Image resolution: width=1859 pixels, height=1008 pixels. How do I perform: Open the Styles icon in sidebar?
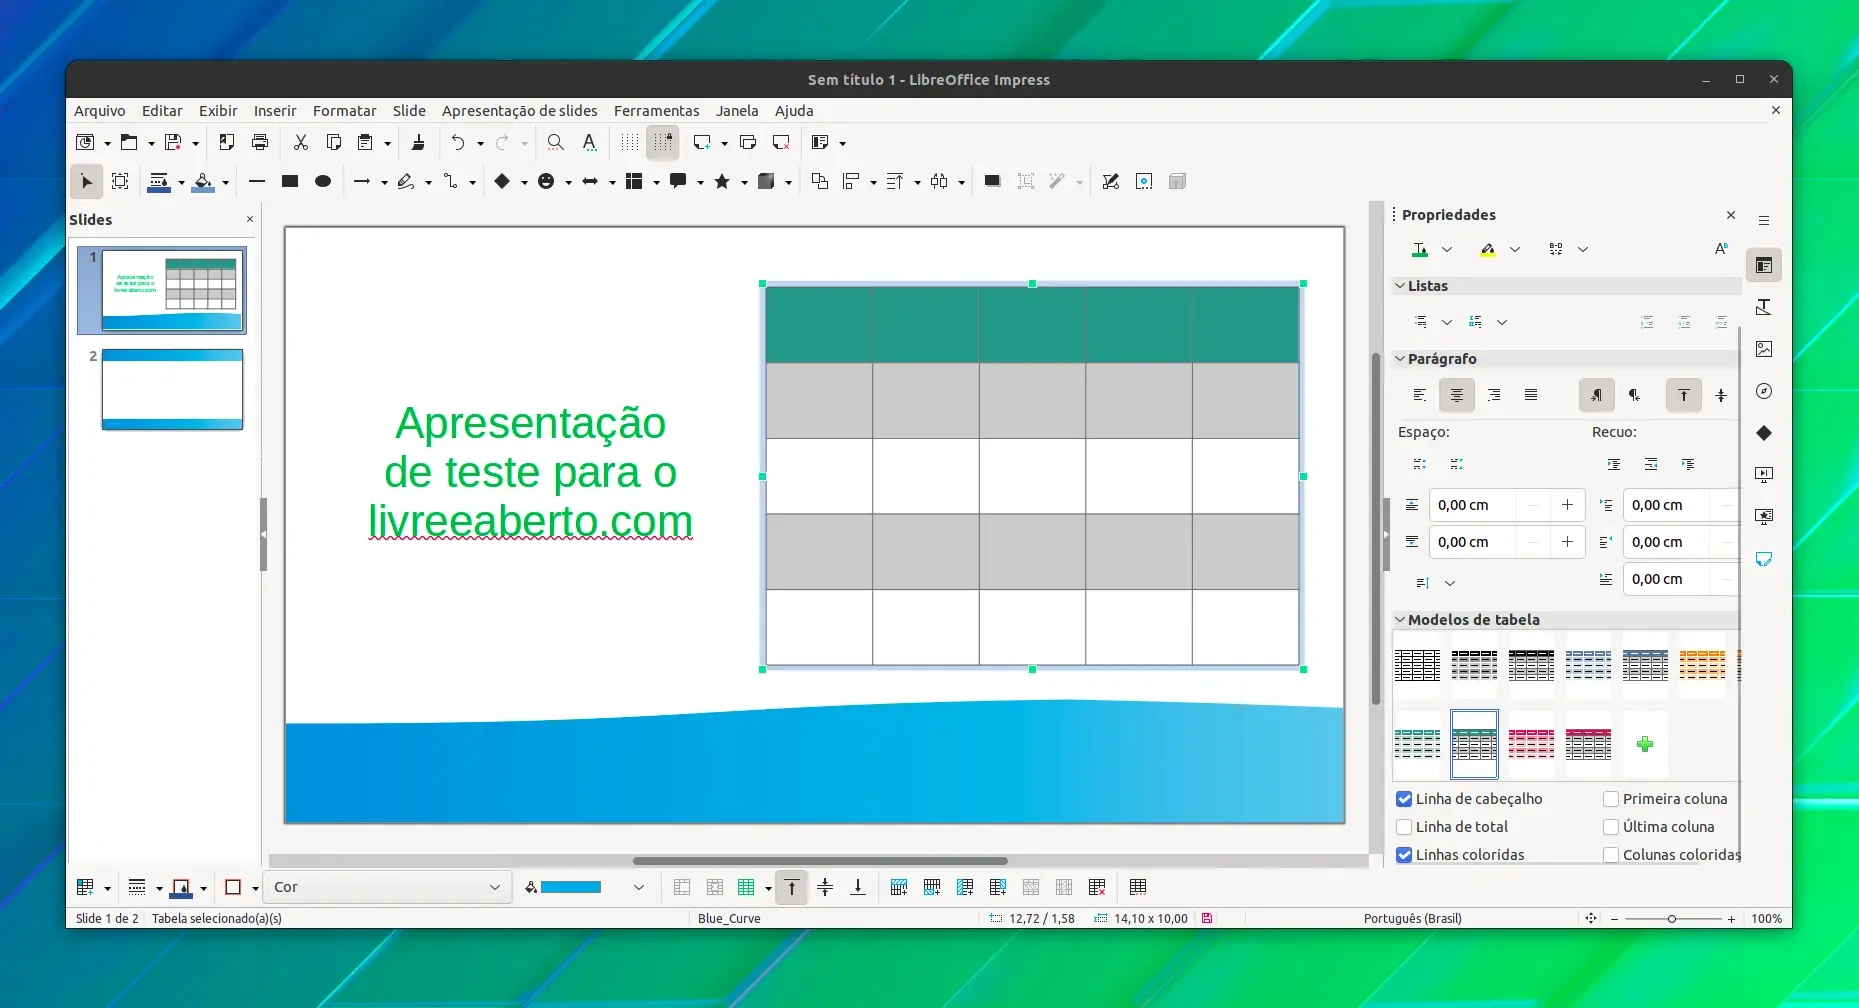point(1764,307)
